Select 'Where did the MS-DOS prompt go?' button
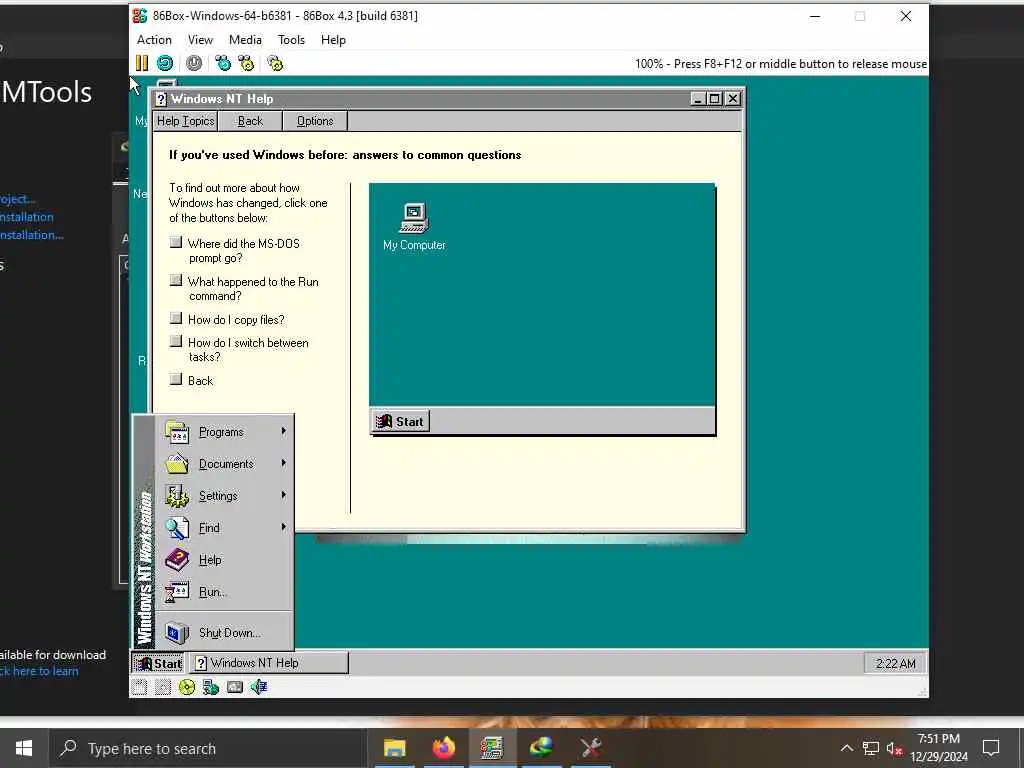1024x768 pixels. point(176,242)
